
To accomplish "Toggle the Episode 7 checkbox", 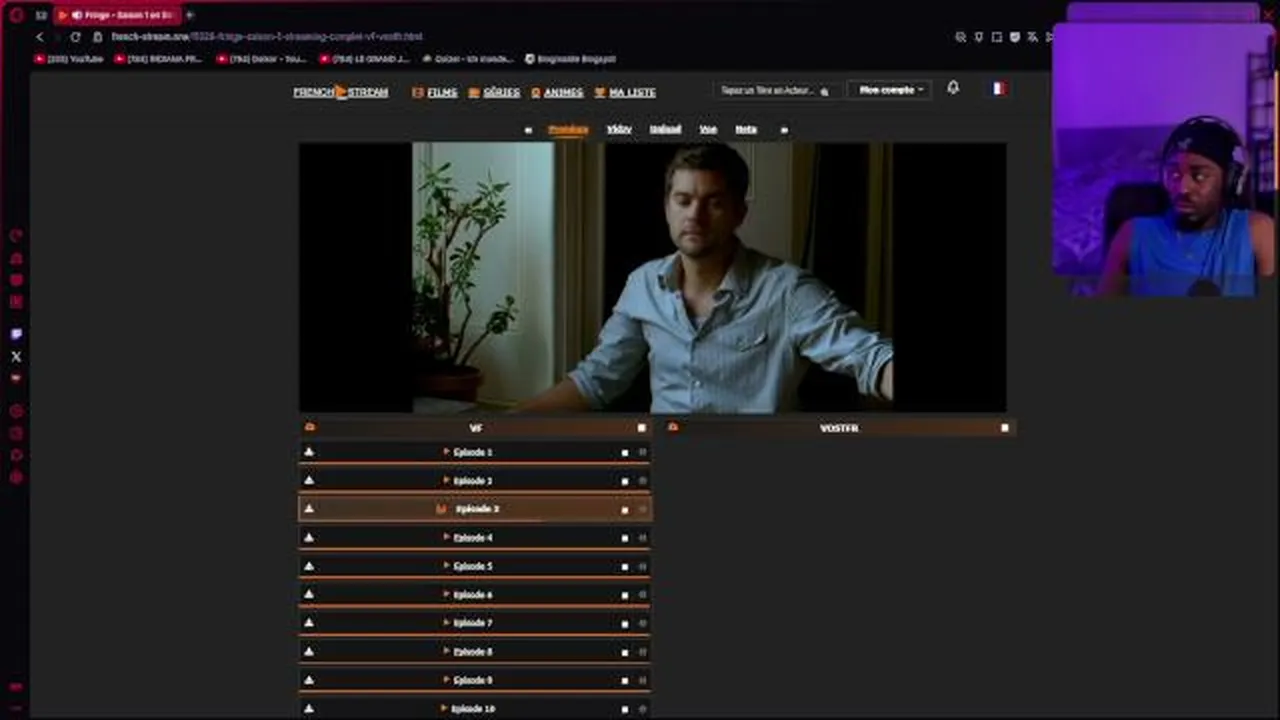I will pyautogui.click(x=625, y=623).
